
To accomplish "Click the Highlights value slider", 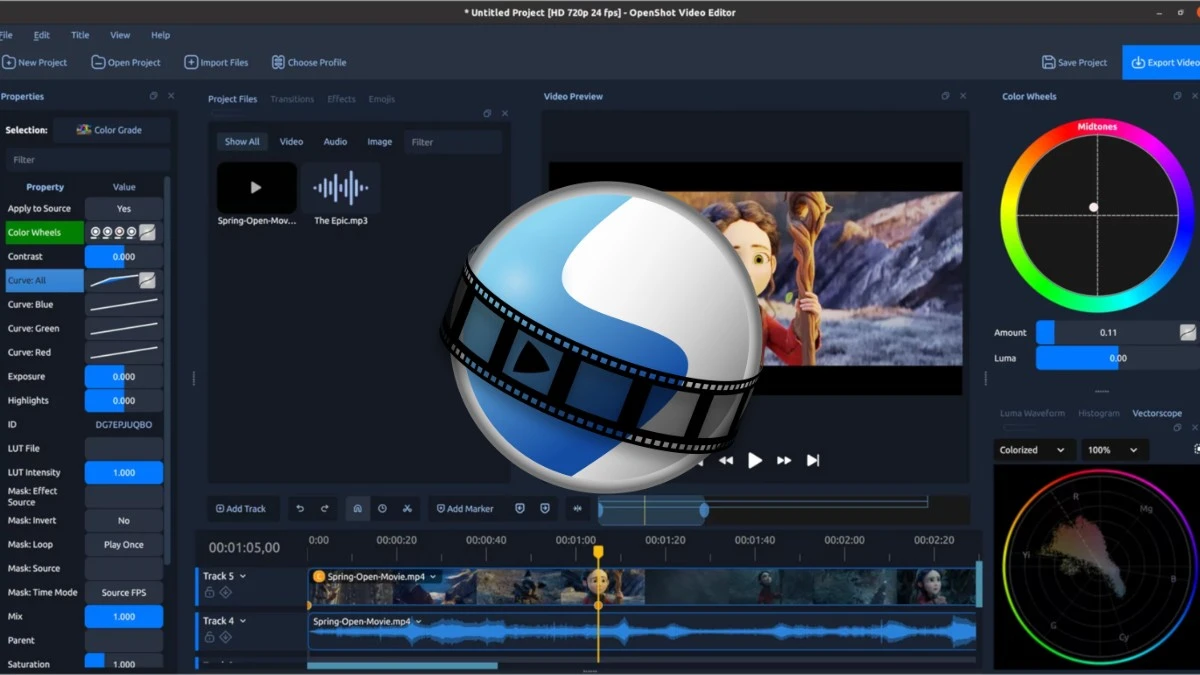I will 124,401.
